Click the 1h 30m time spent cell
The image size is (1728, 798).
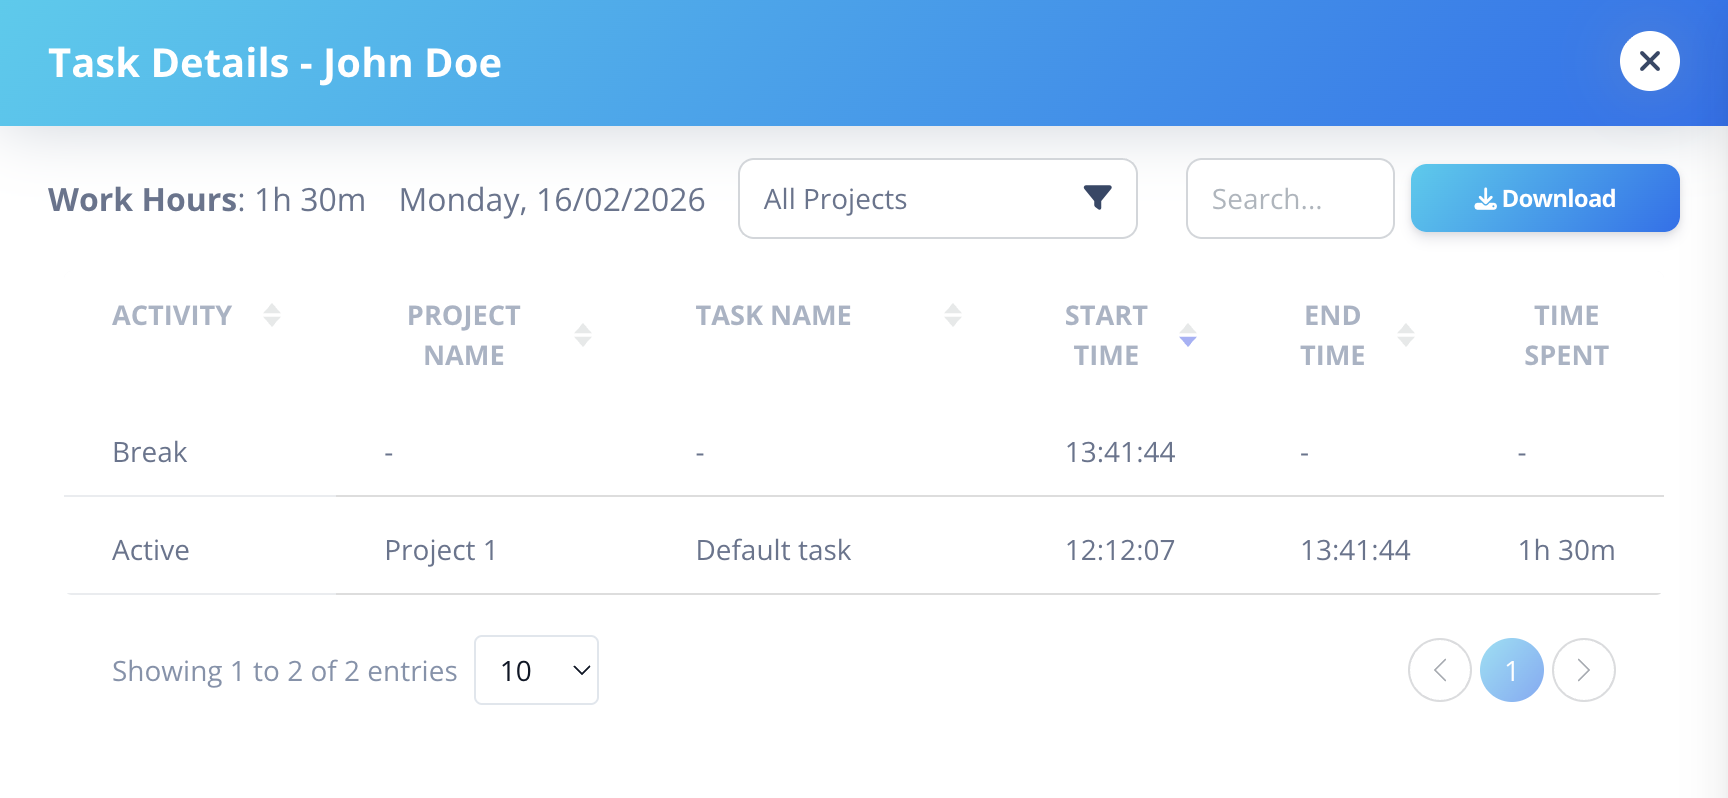pyautogui.click(x=1567, y=550)
